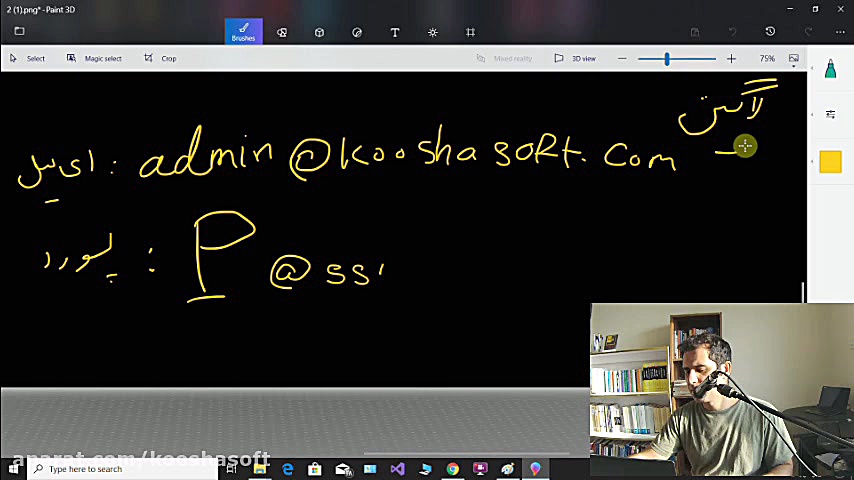Open the 2D shapes tool

pos(282,32)
